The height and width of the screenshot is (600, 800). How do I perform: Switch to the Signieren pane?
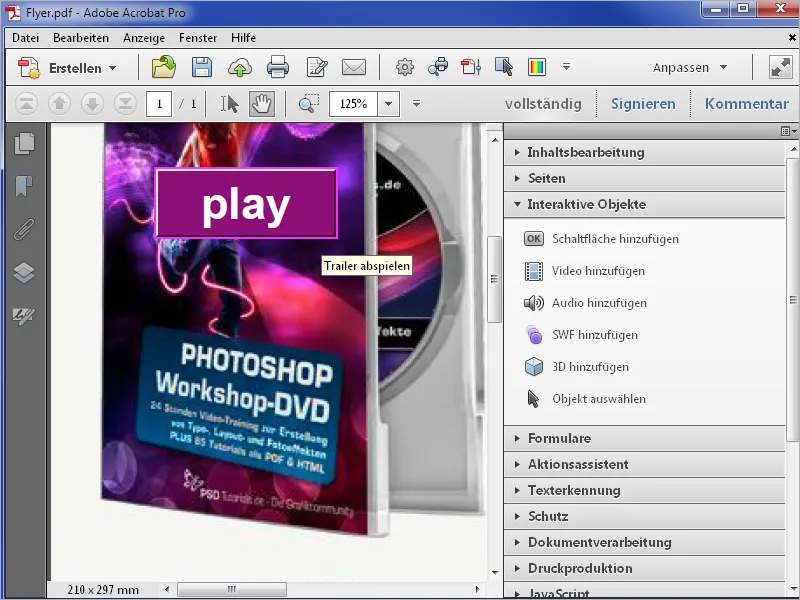tap(643, 104)
